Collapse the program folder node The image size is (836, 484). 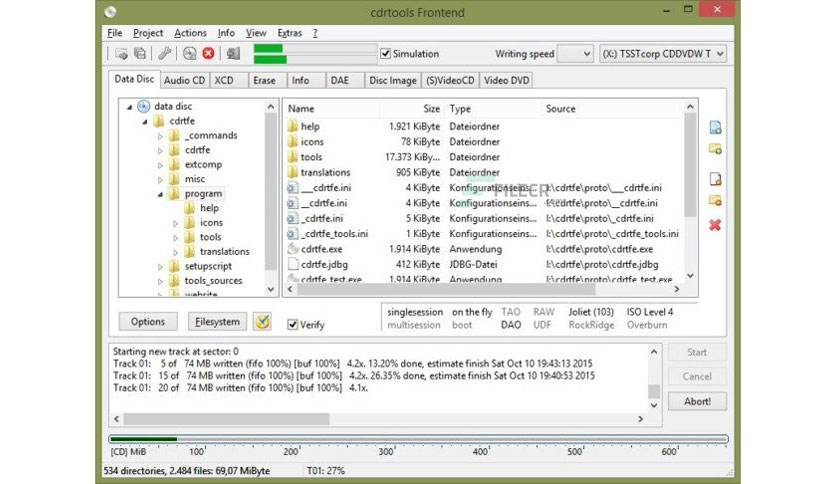tap(160, 195)
